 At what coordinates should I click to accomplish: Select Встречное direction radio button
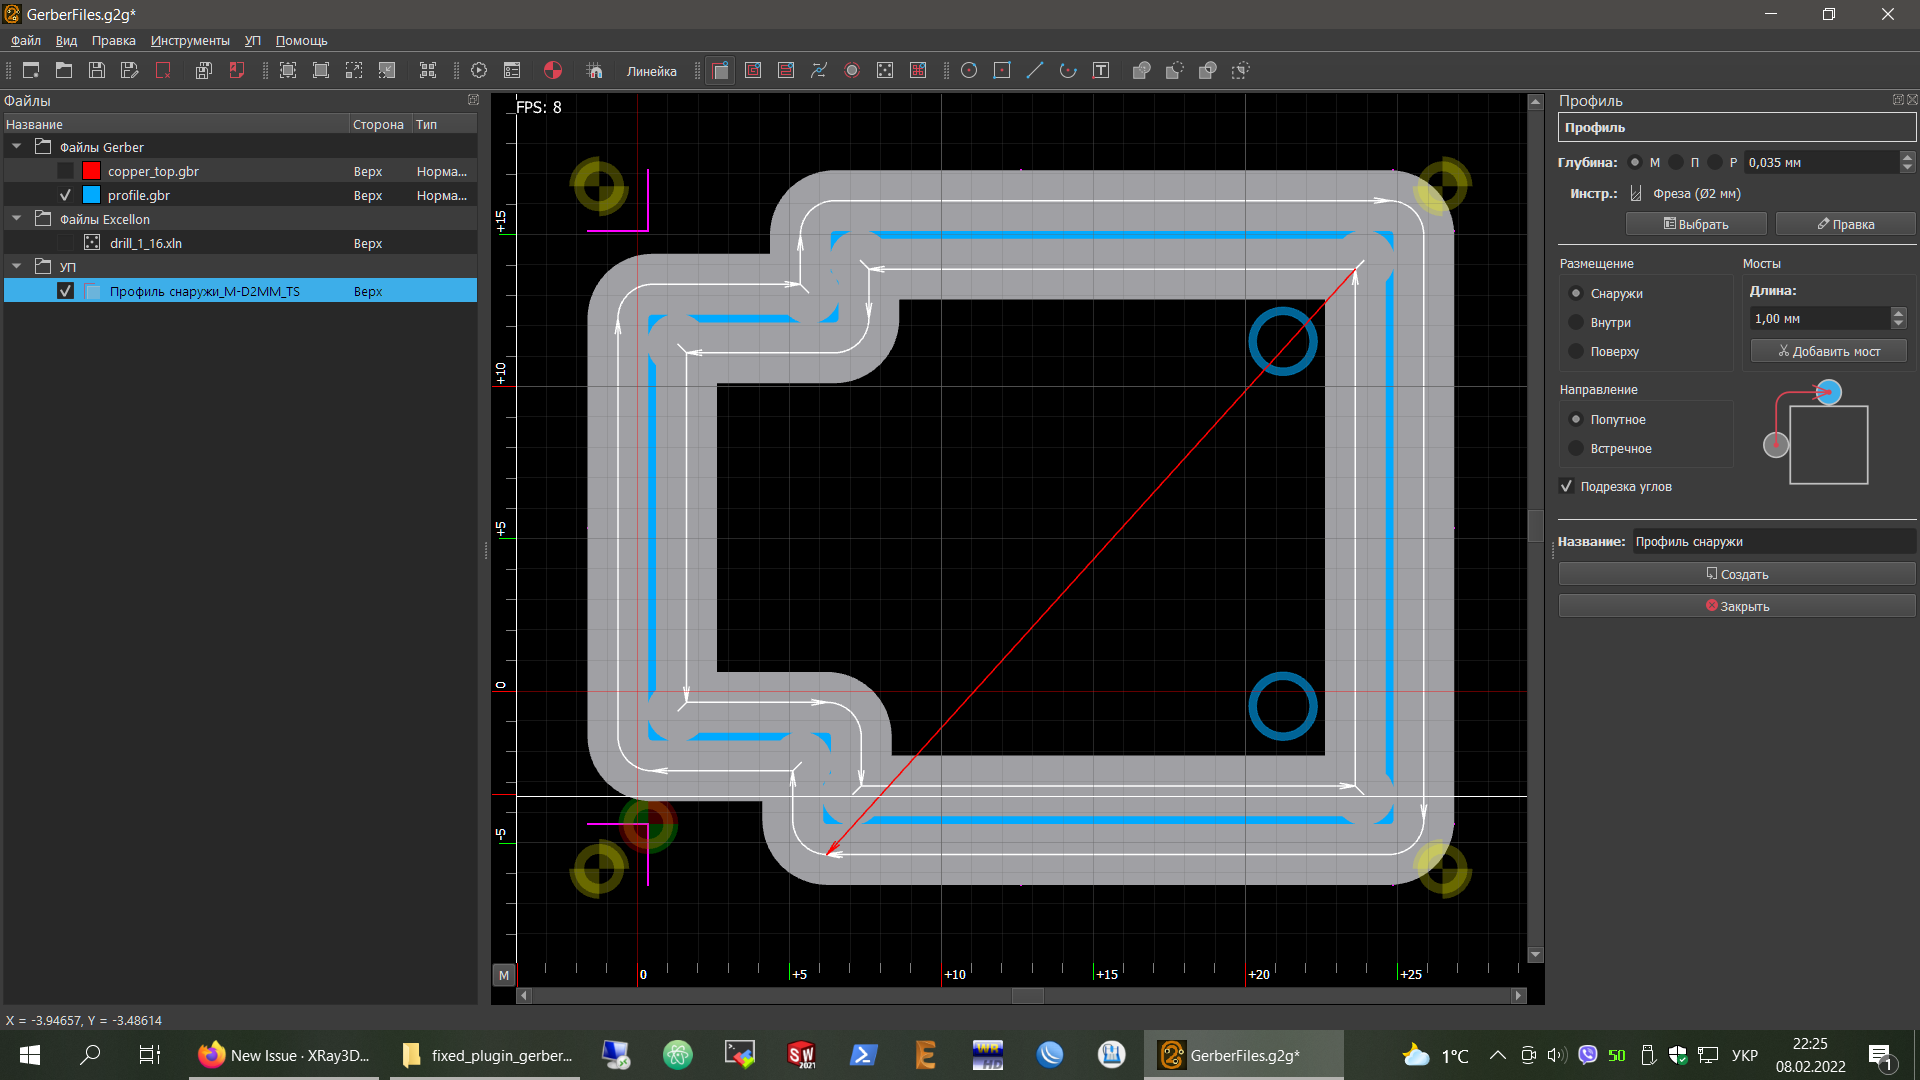pyautogui.click(x=1576, y=448)
